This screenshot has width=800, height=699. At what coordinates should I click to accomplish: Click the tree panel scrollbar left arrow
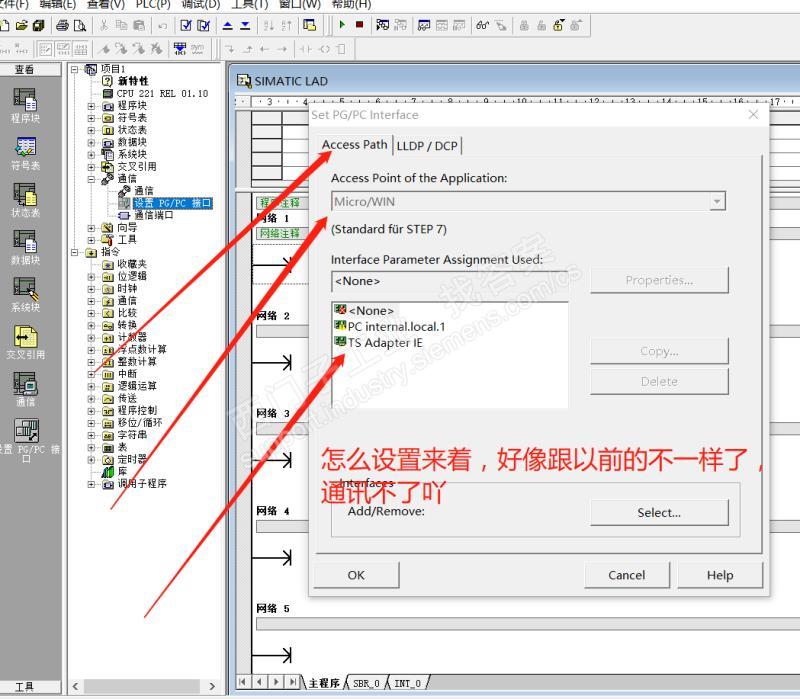(x=76, y=686)
